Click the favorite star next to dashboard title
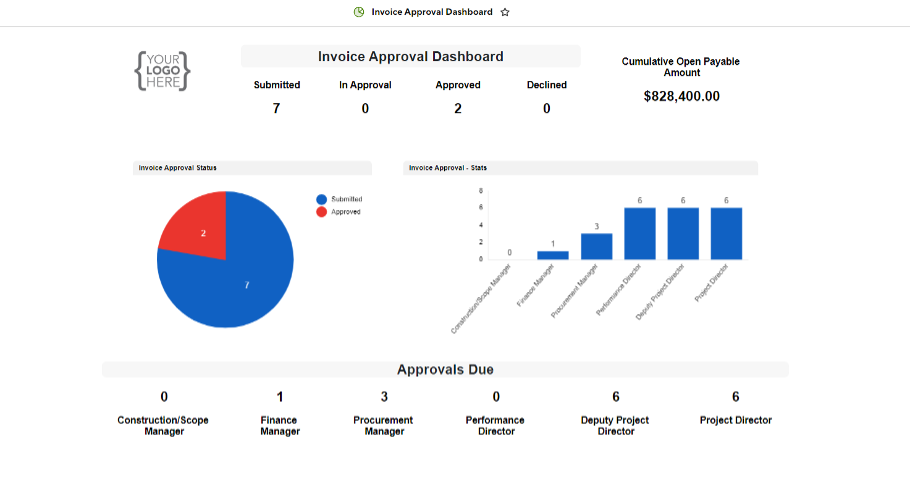The width and height of the screenshot is (910, 488). [x=505, y=12]
